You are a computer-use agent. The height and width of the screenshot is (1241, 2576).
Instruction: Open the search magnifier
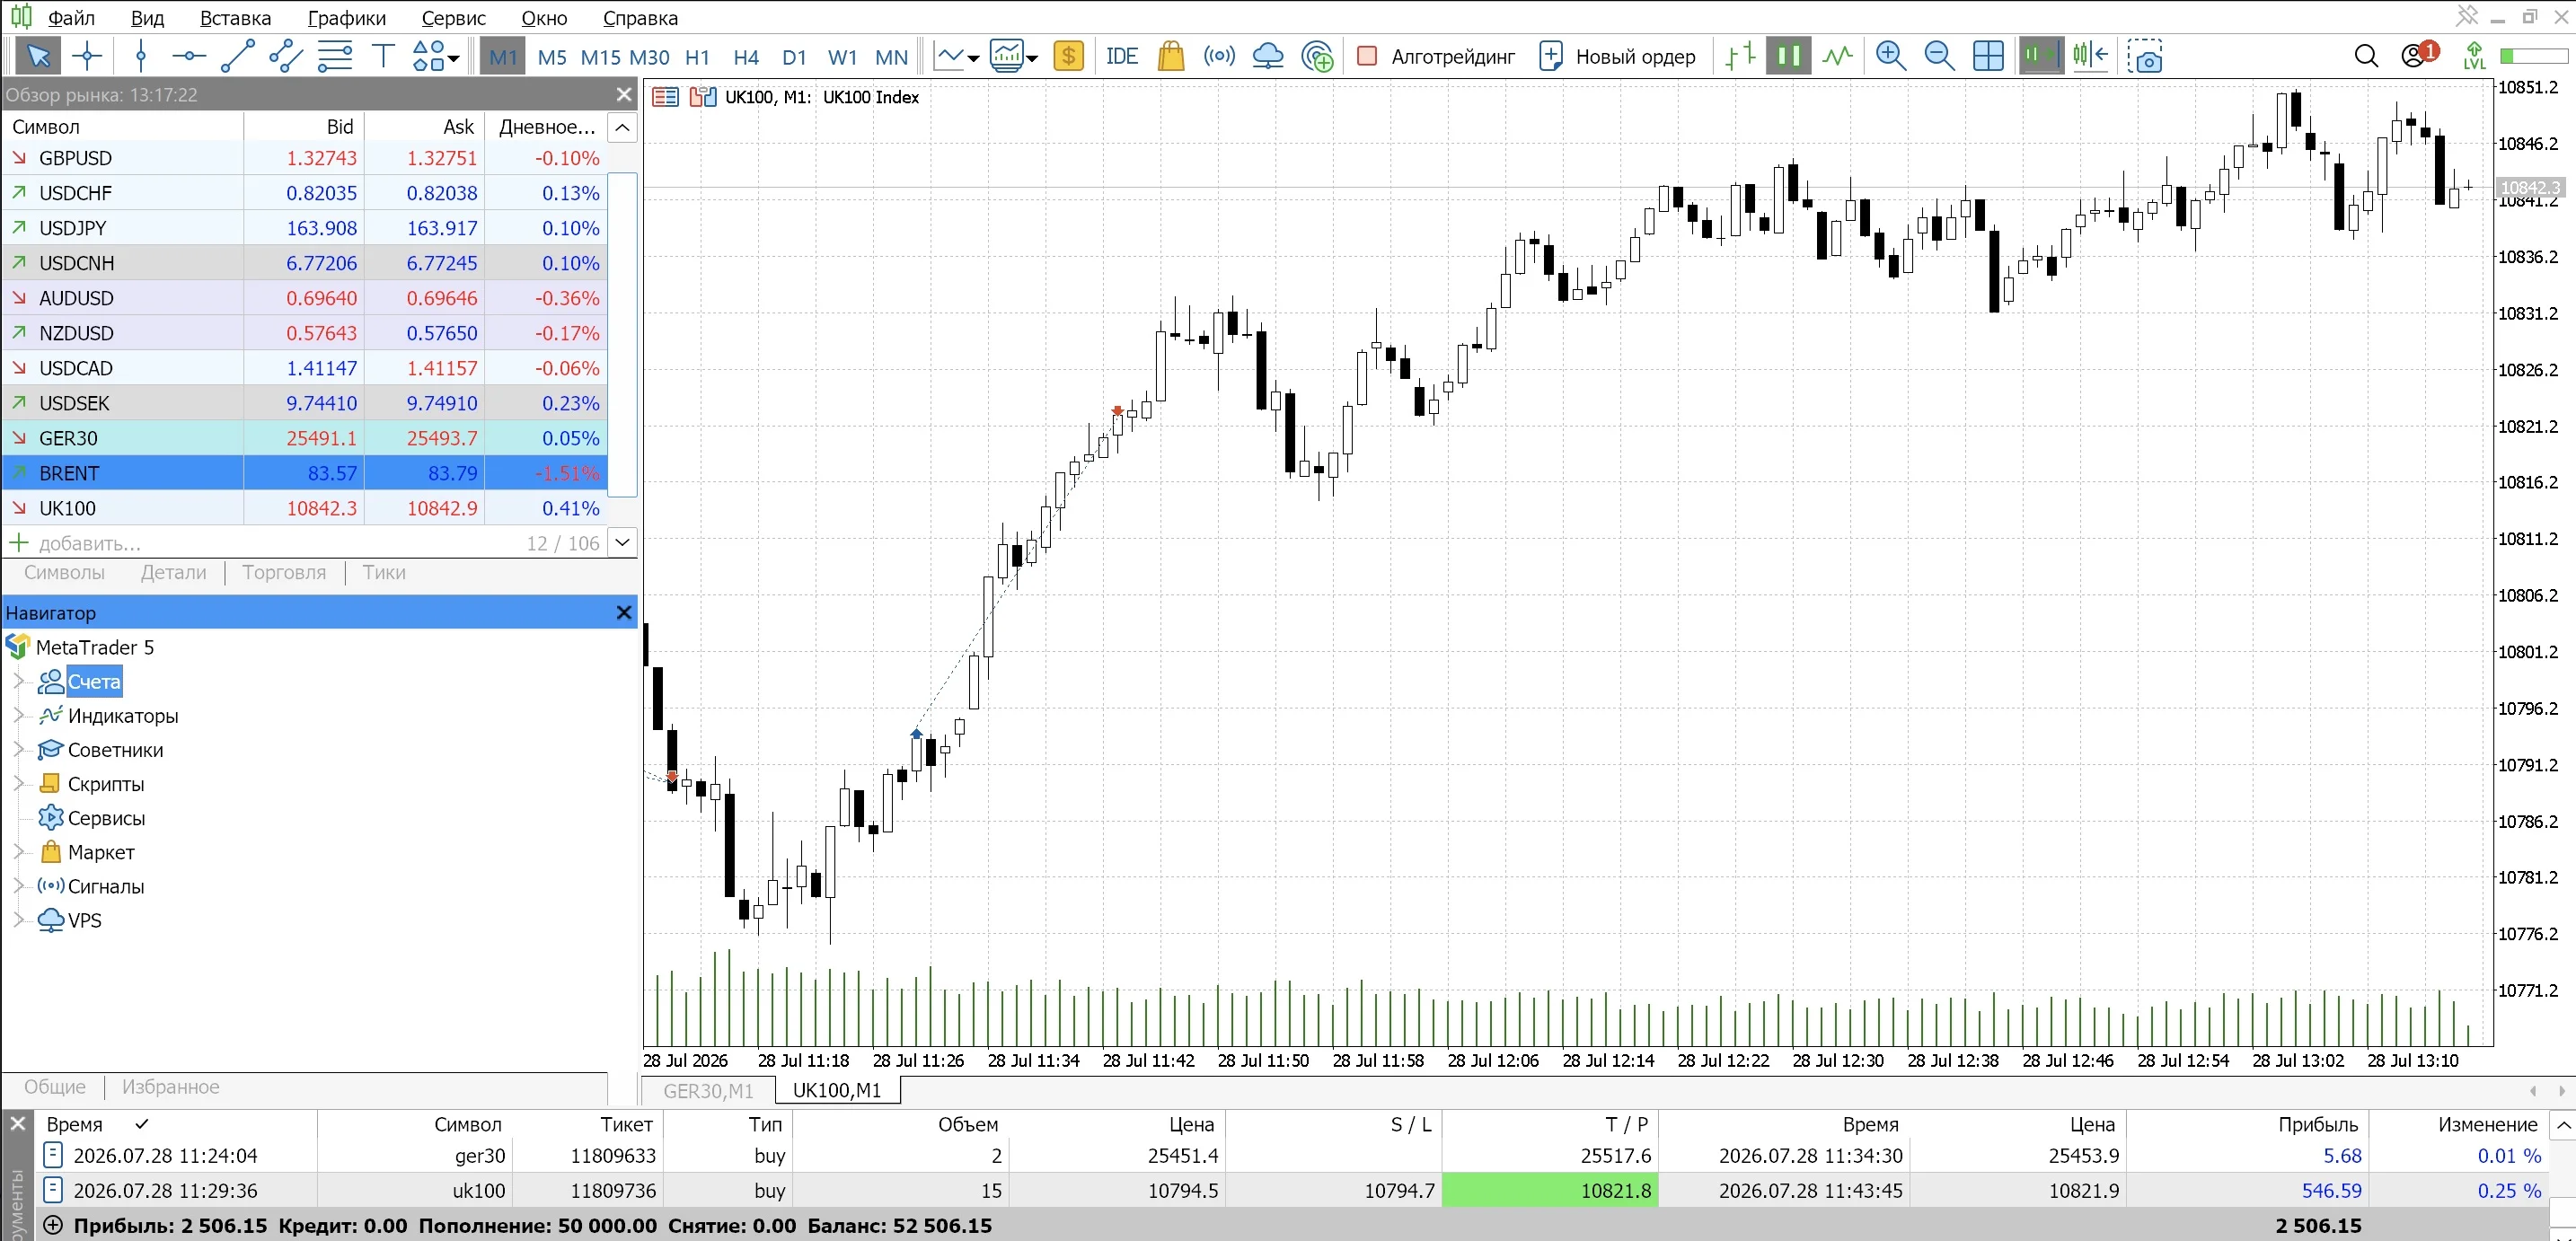click(x=2366, y=56)
